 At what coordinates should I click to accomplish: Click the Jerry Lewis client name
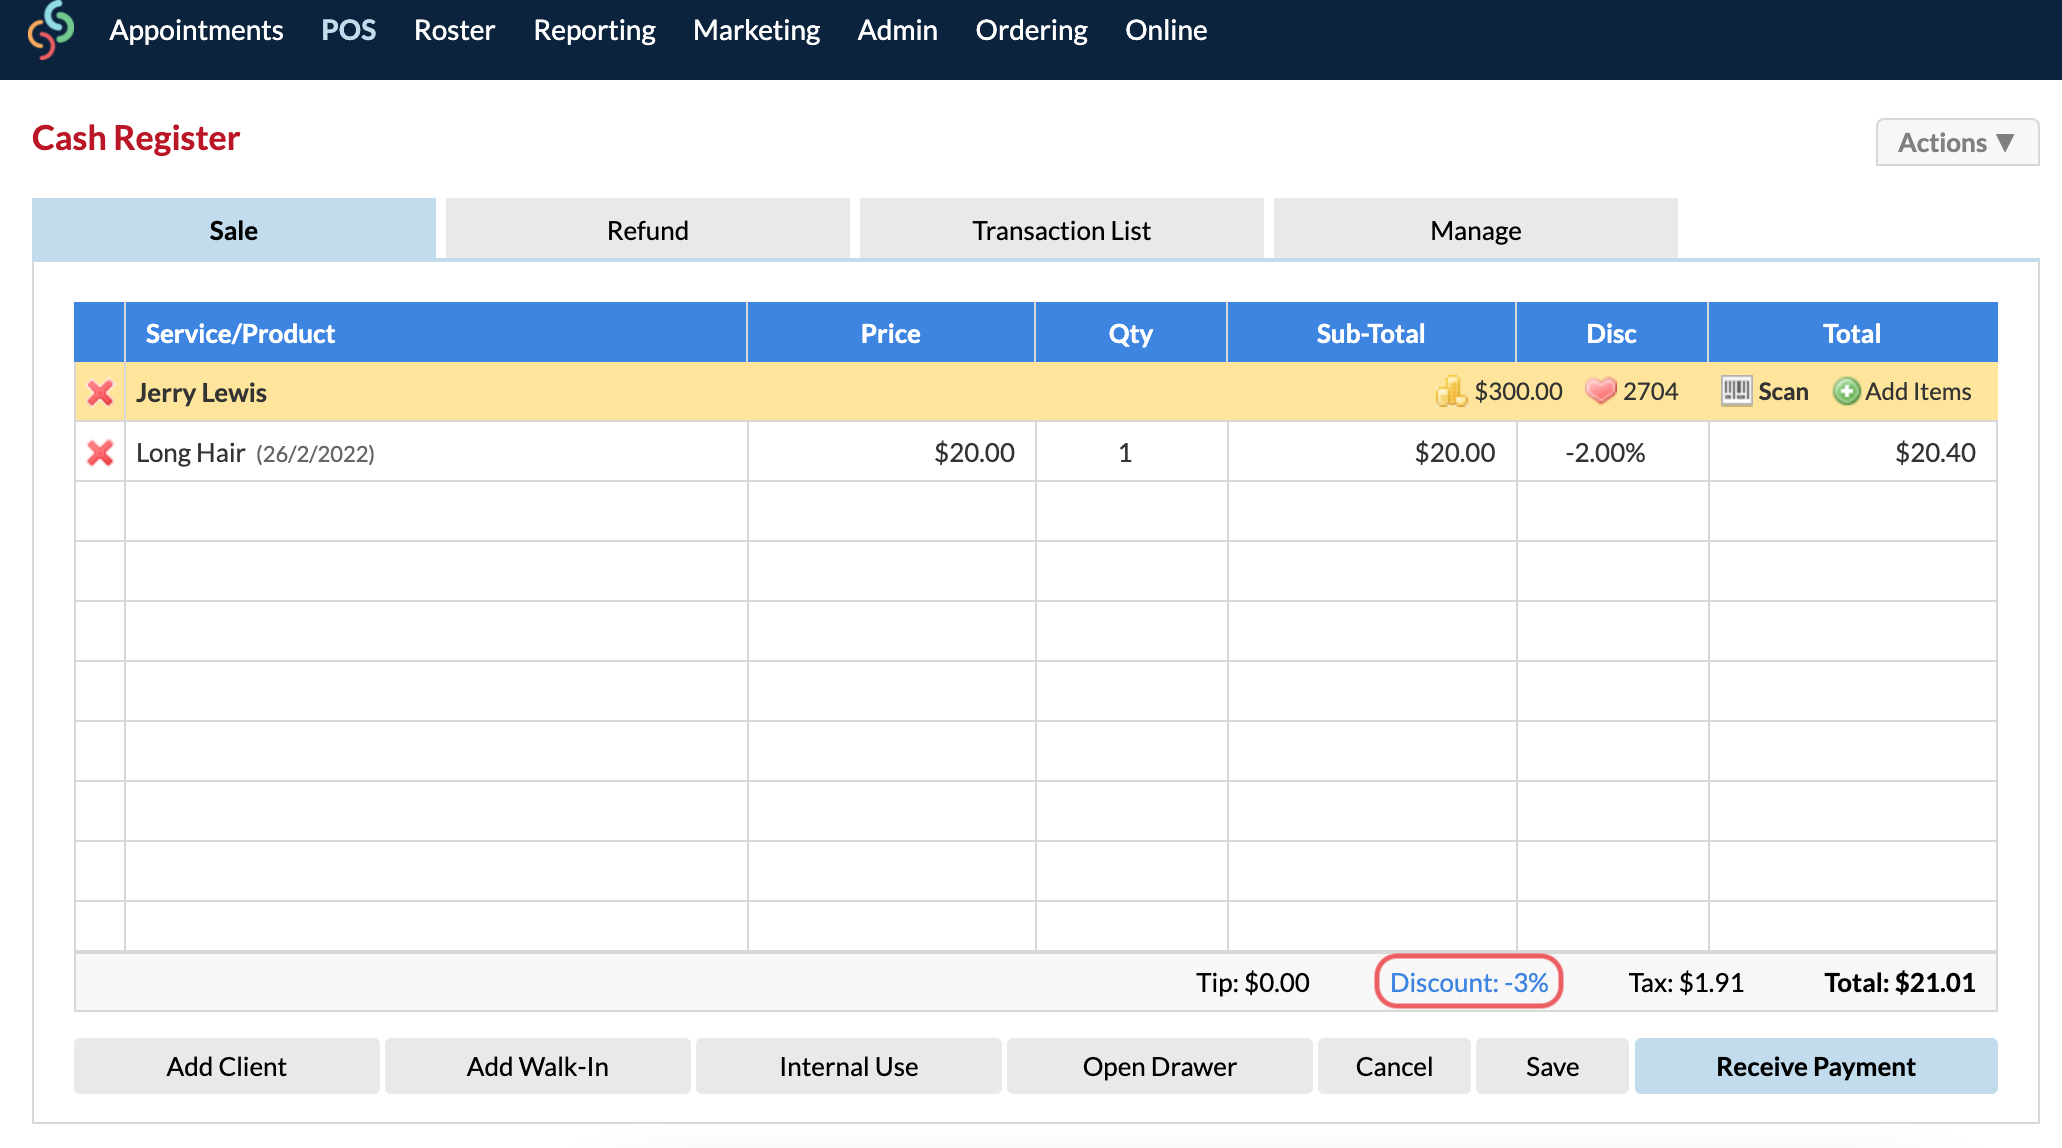[202, 392]
